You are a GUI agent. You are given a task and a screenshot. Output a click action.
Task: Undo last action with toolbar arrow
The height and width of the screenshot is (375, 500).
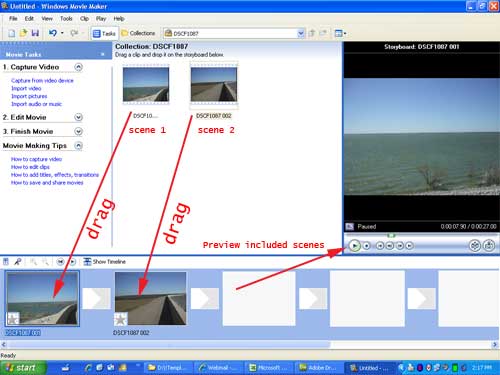tap(53, 33)
